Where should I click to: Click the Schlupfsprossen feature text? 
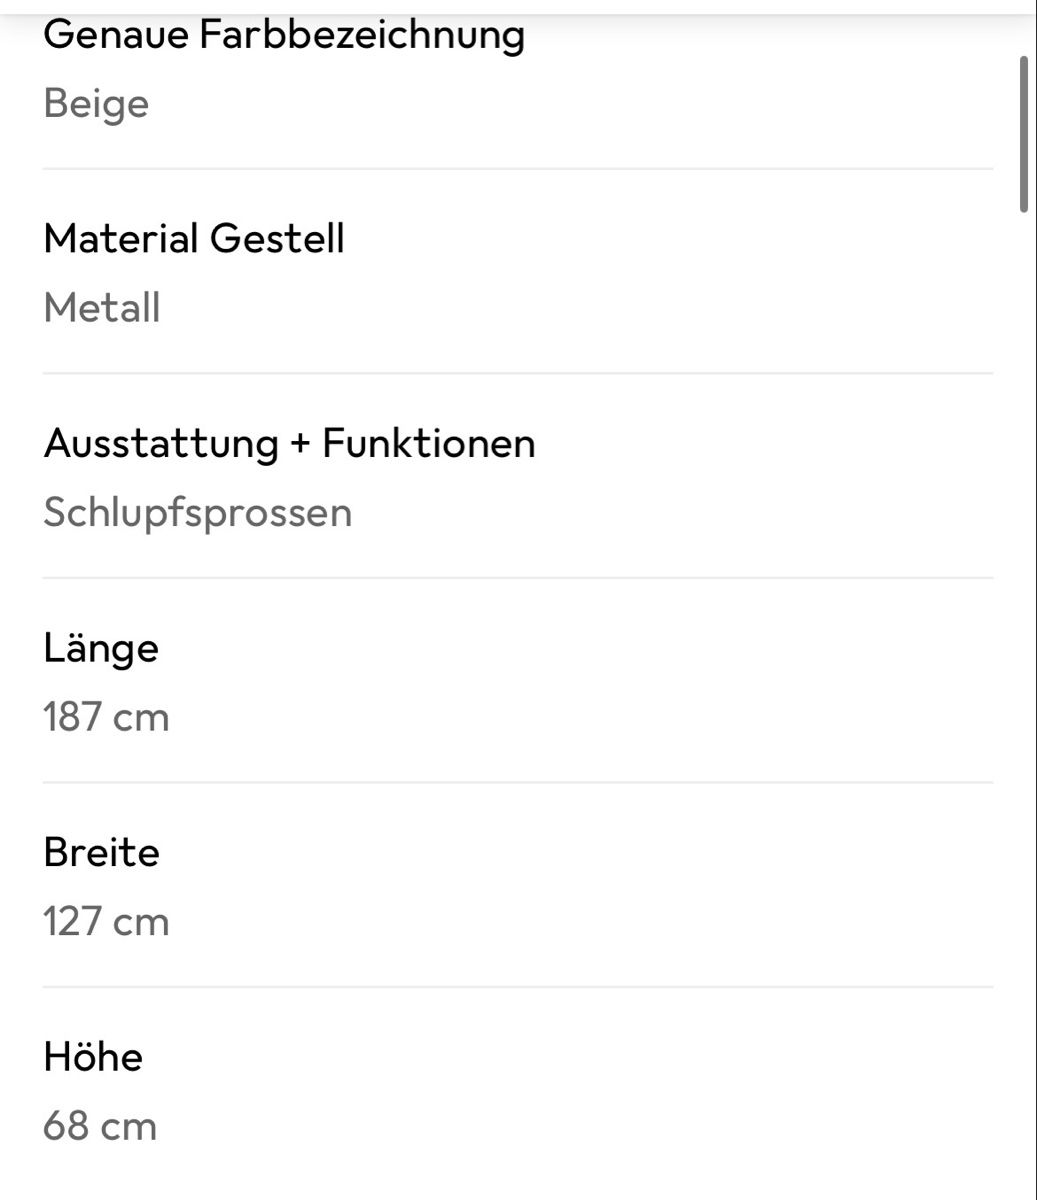[x=198, y=513]
